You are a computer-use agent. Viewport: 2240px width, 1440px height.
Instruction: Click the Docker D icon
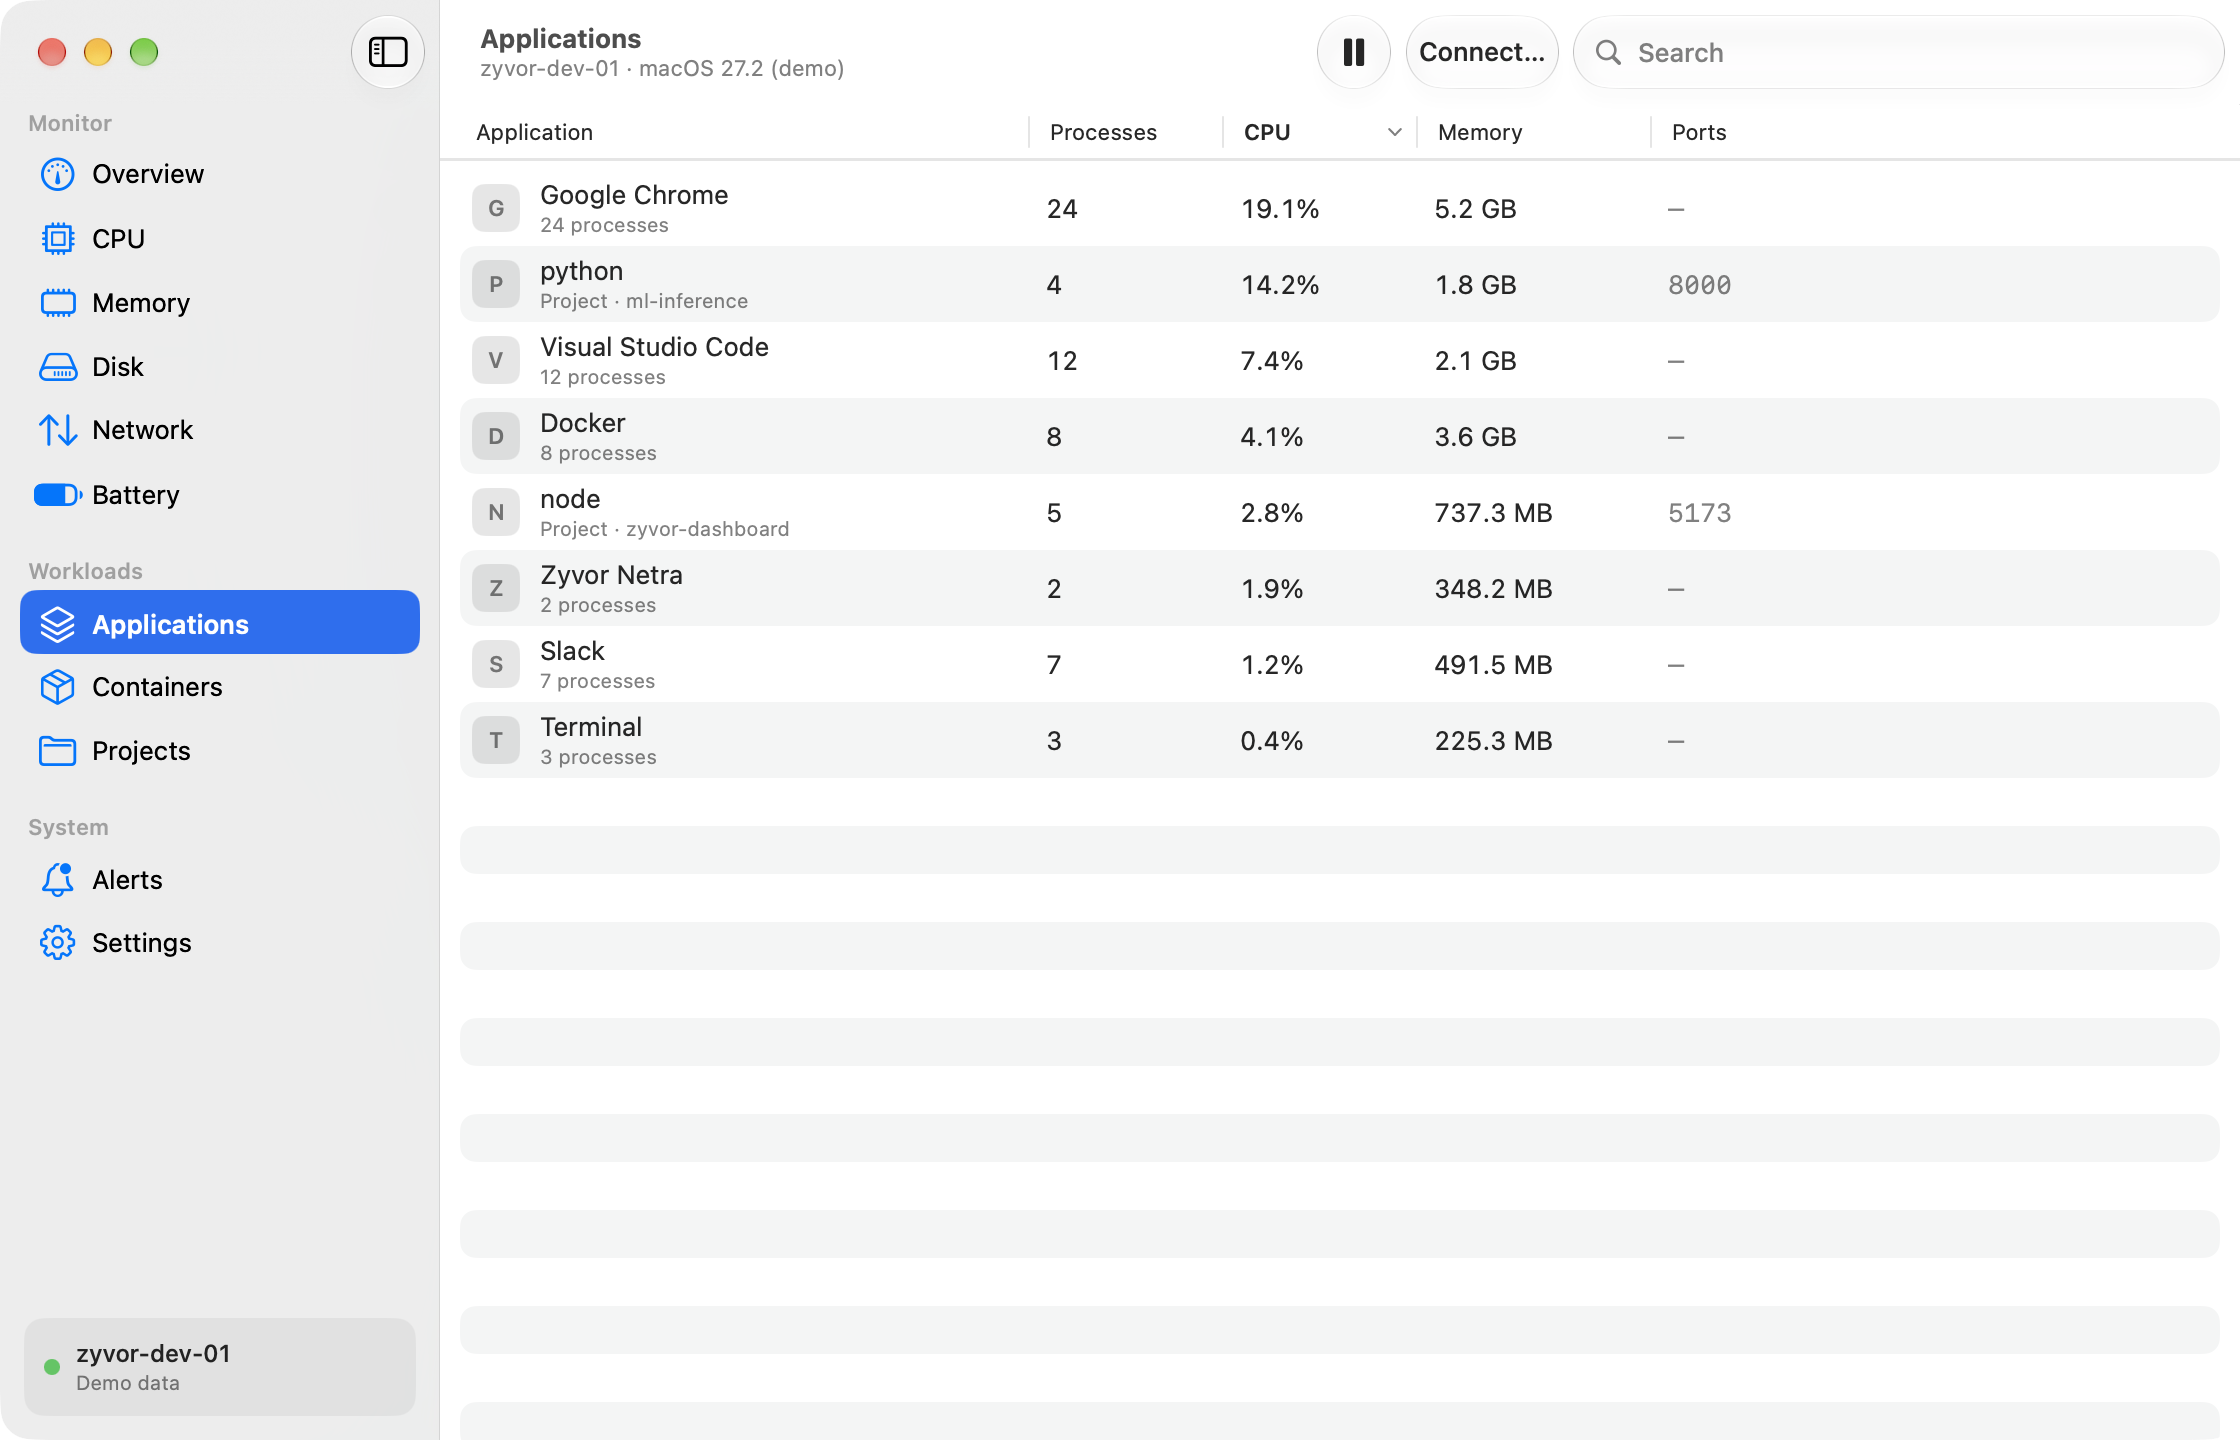point(496,436)
